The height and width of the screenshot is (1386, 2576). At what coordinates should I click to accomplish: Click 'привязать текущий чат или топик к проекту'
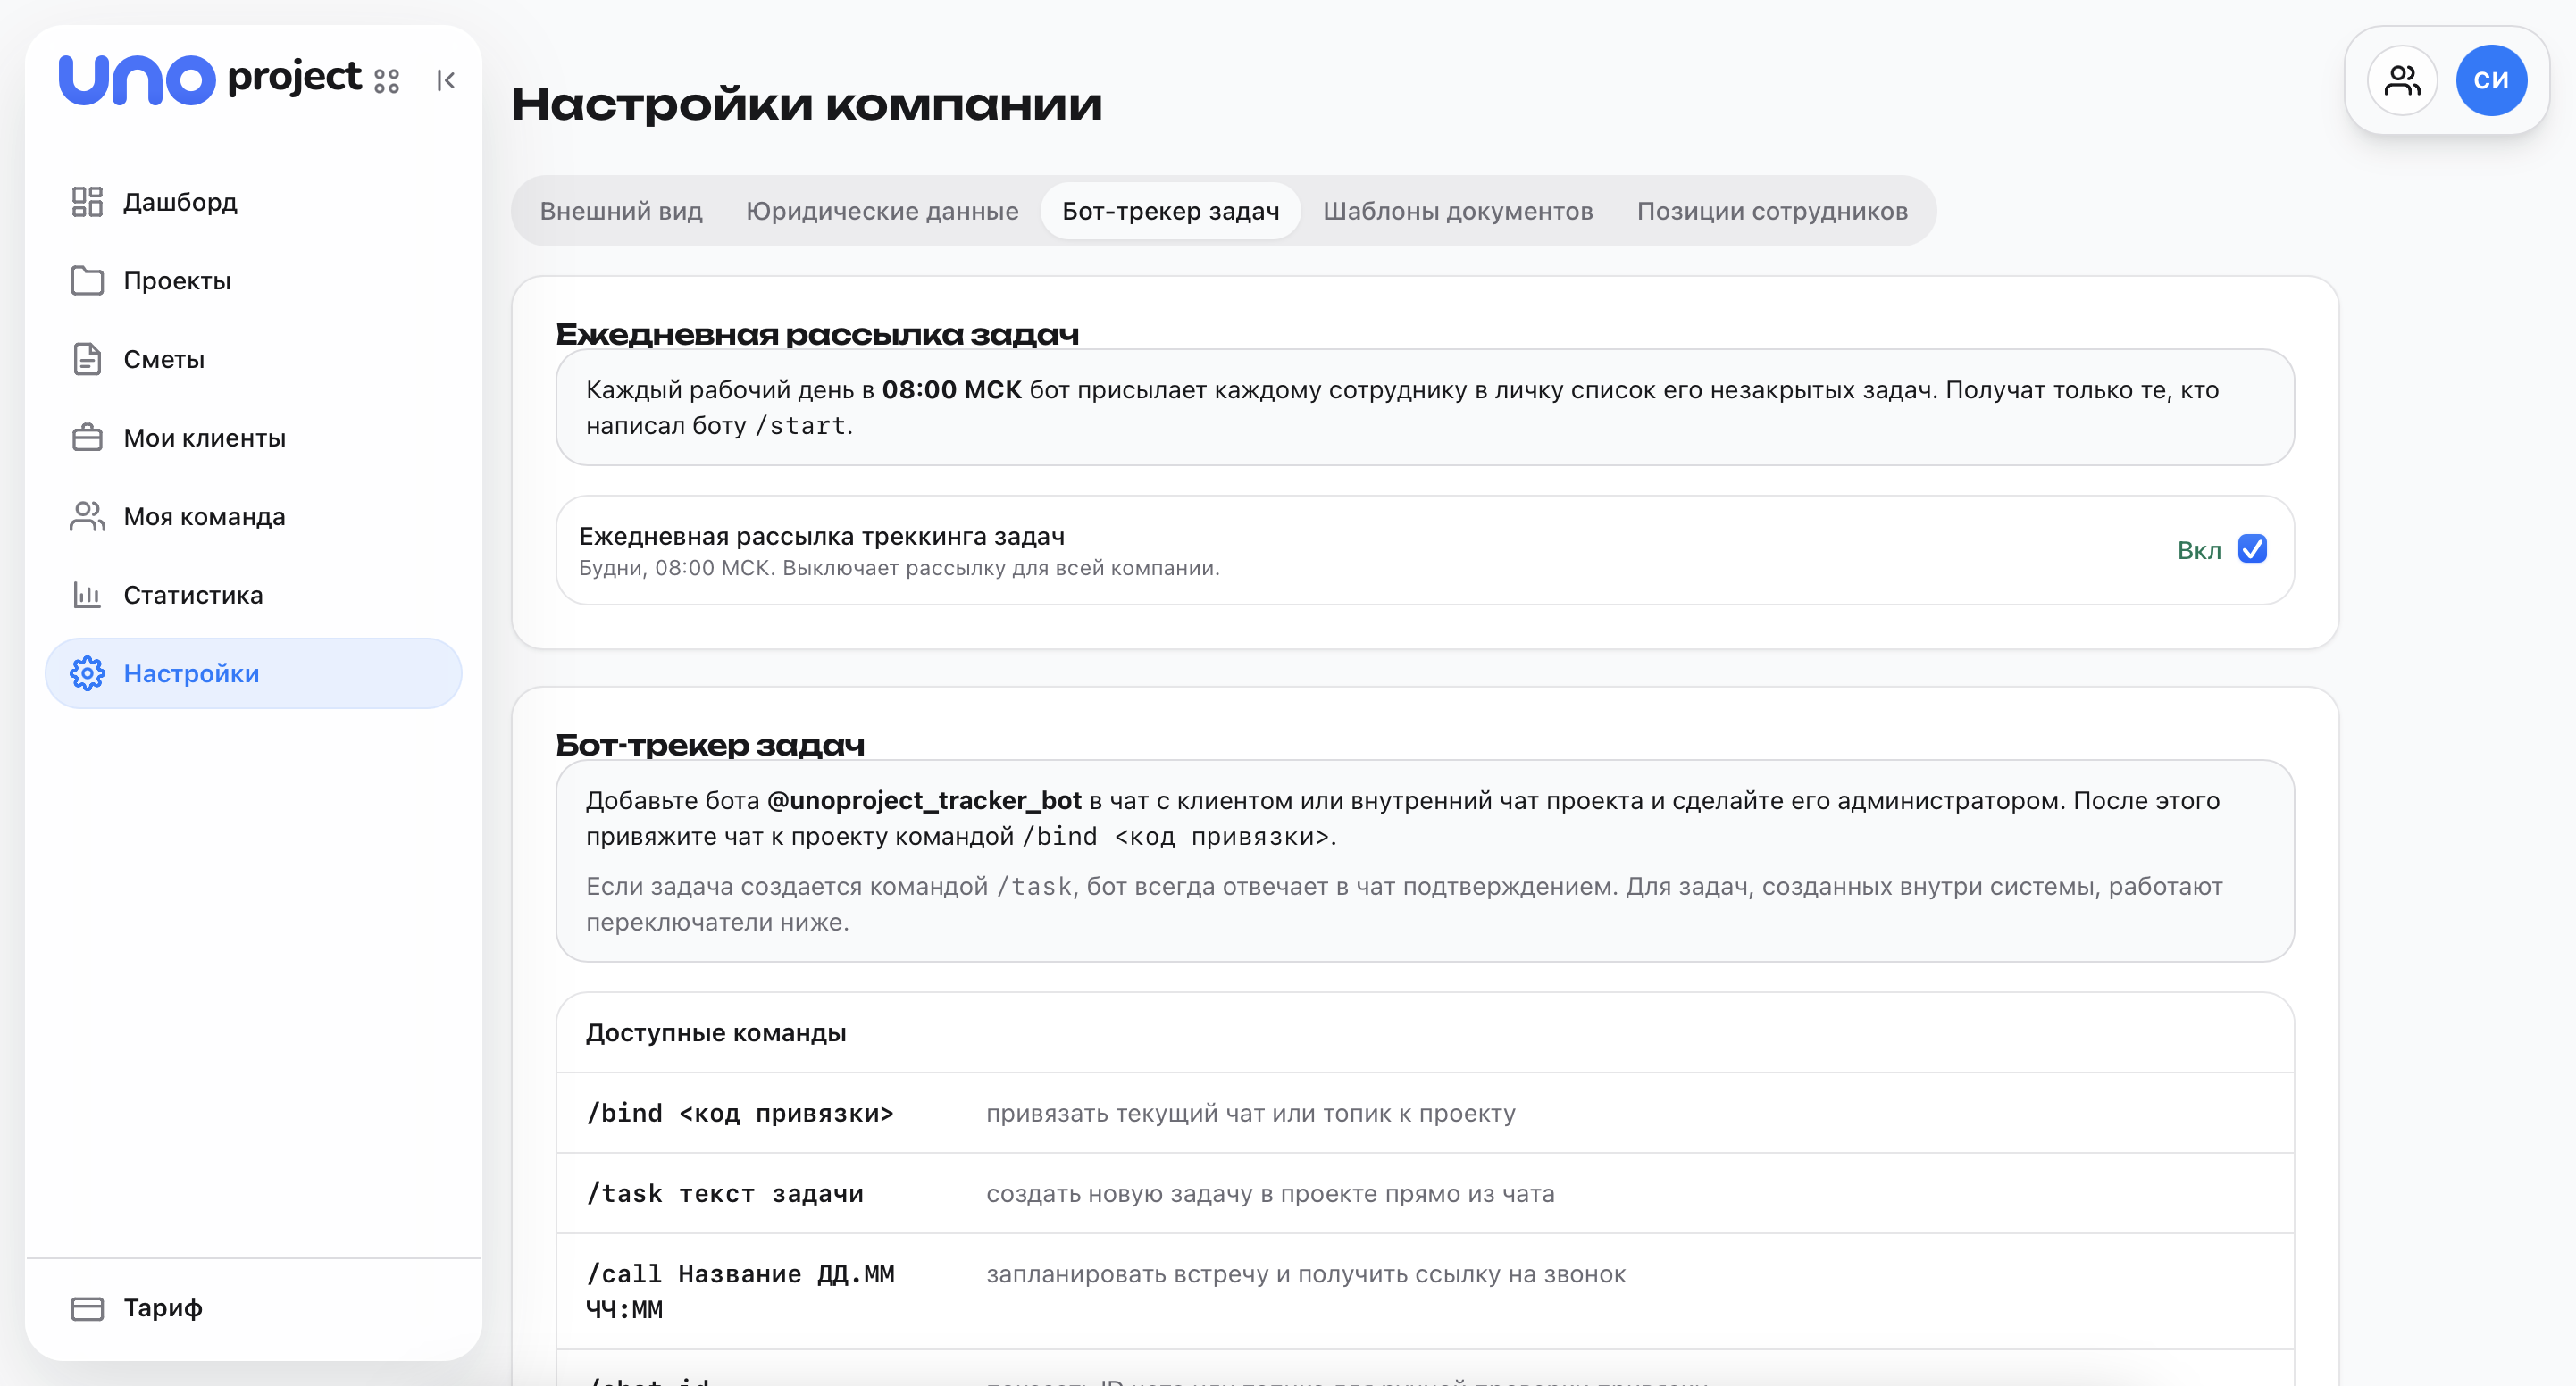1250,1114
